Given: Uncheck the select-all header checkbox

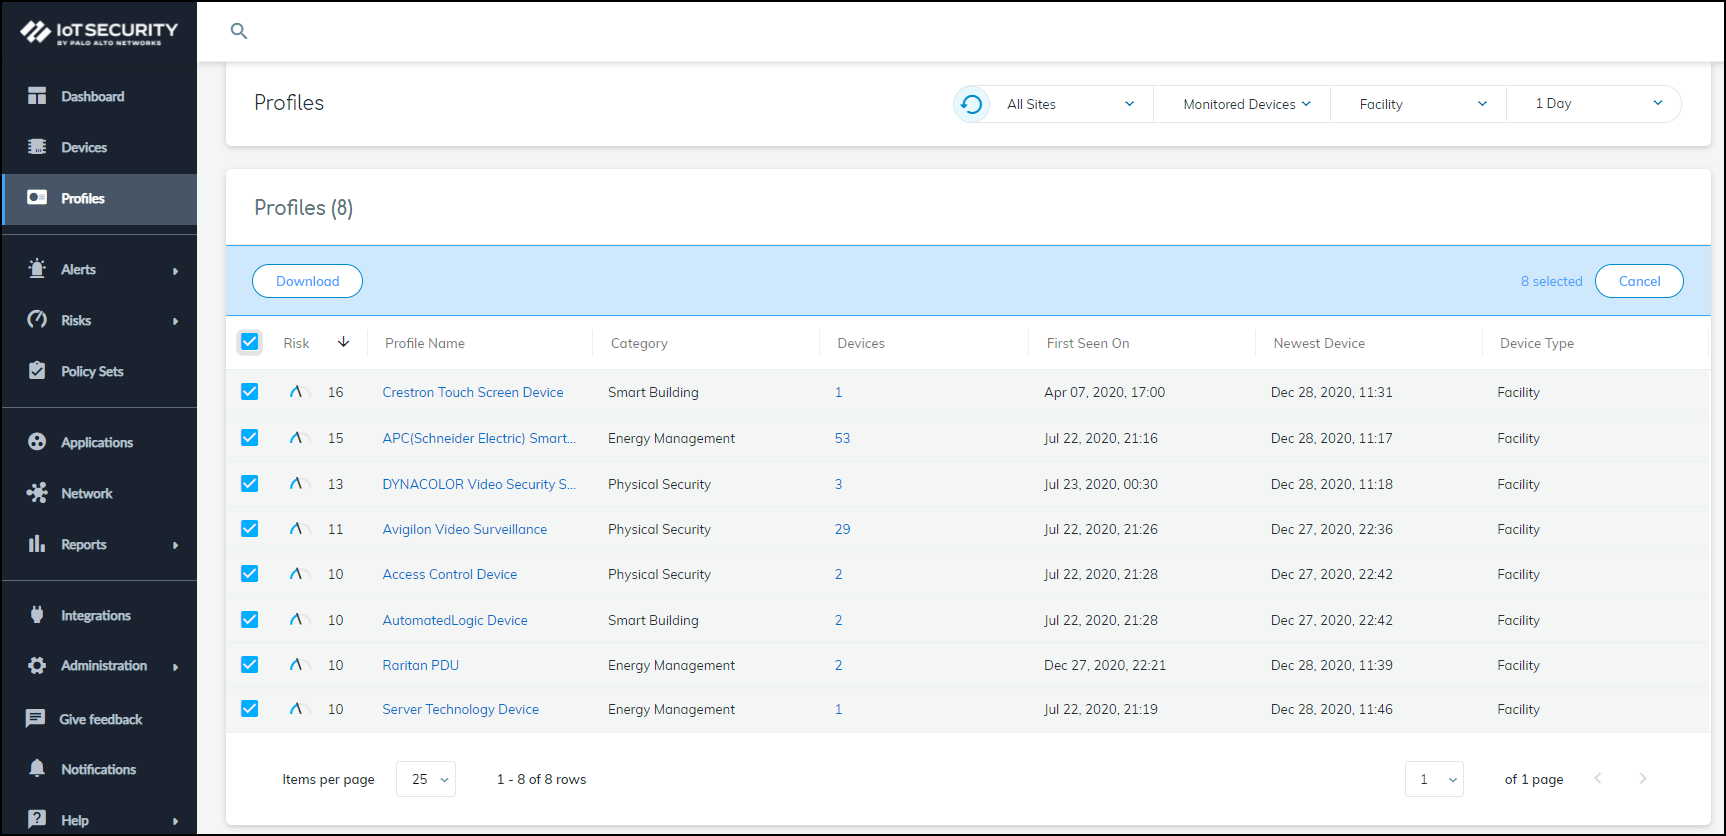Looking at the screenshot, I should tap(250, 342).
